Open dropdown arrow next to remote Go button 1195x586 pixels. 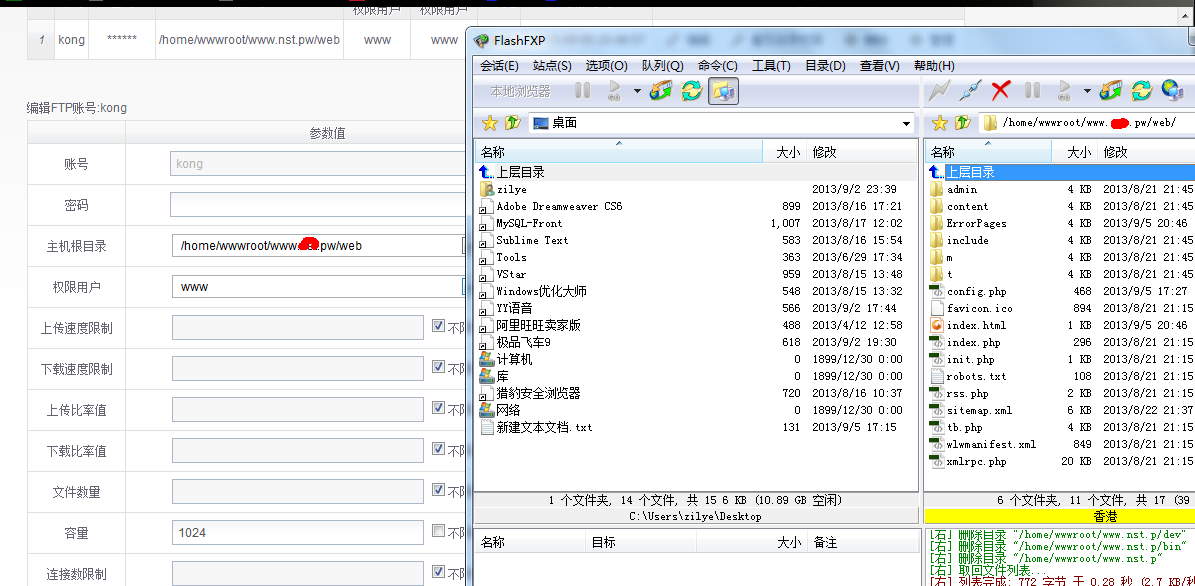(1087, 91)
